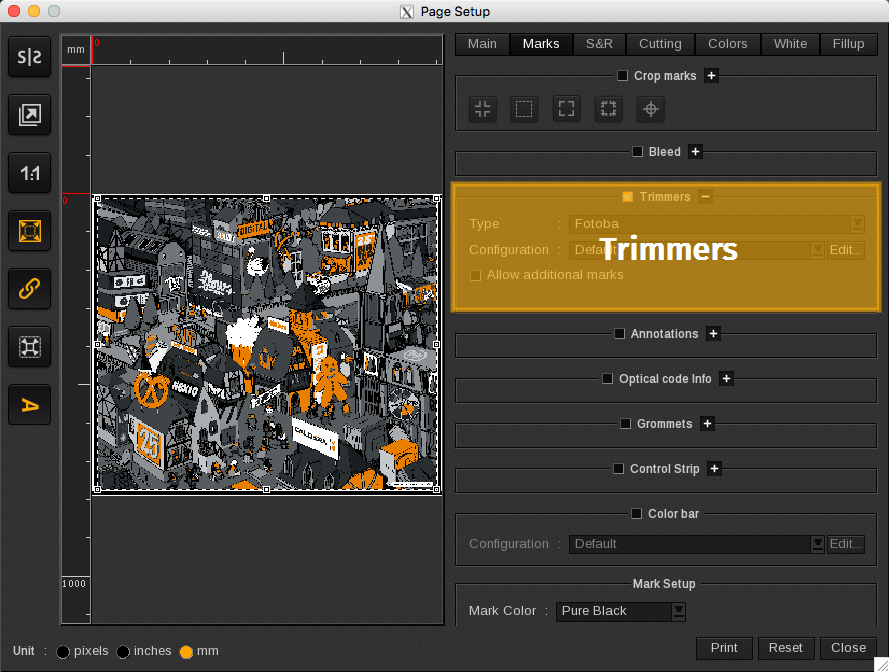Select the dotted rectangle crop mark style
This screenshot has width=889, height=672.
point(524,109)
